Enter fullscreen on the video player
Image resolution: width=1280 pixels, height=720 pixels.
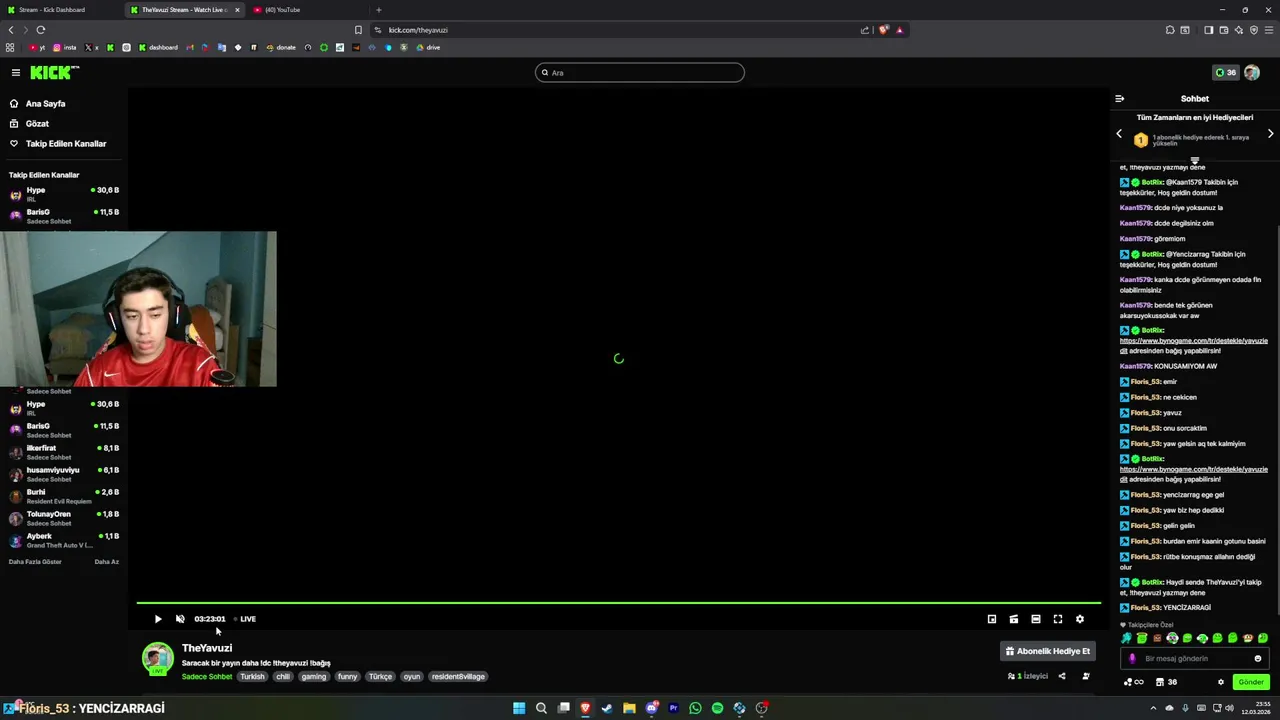[x=1058, y=619]
